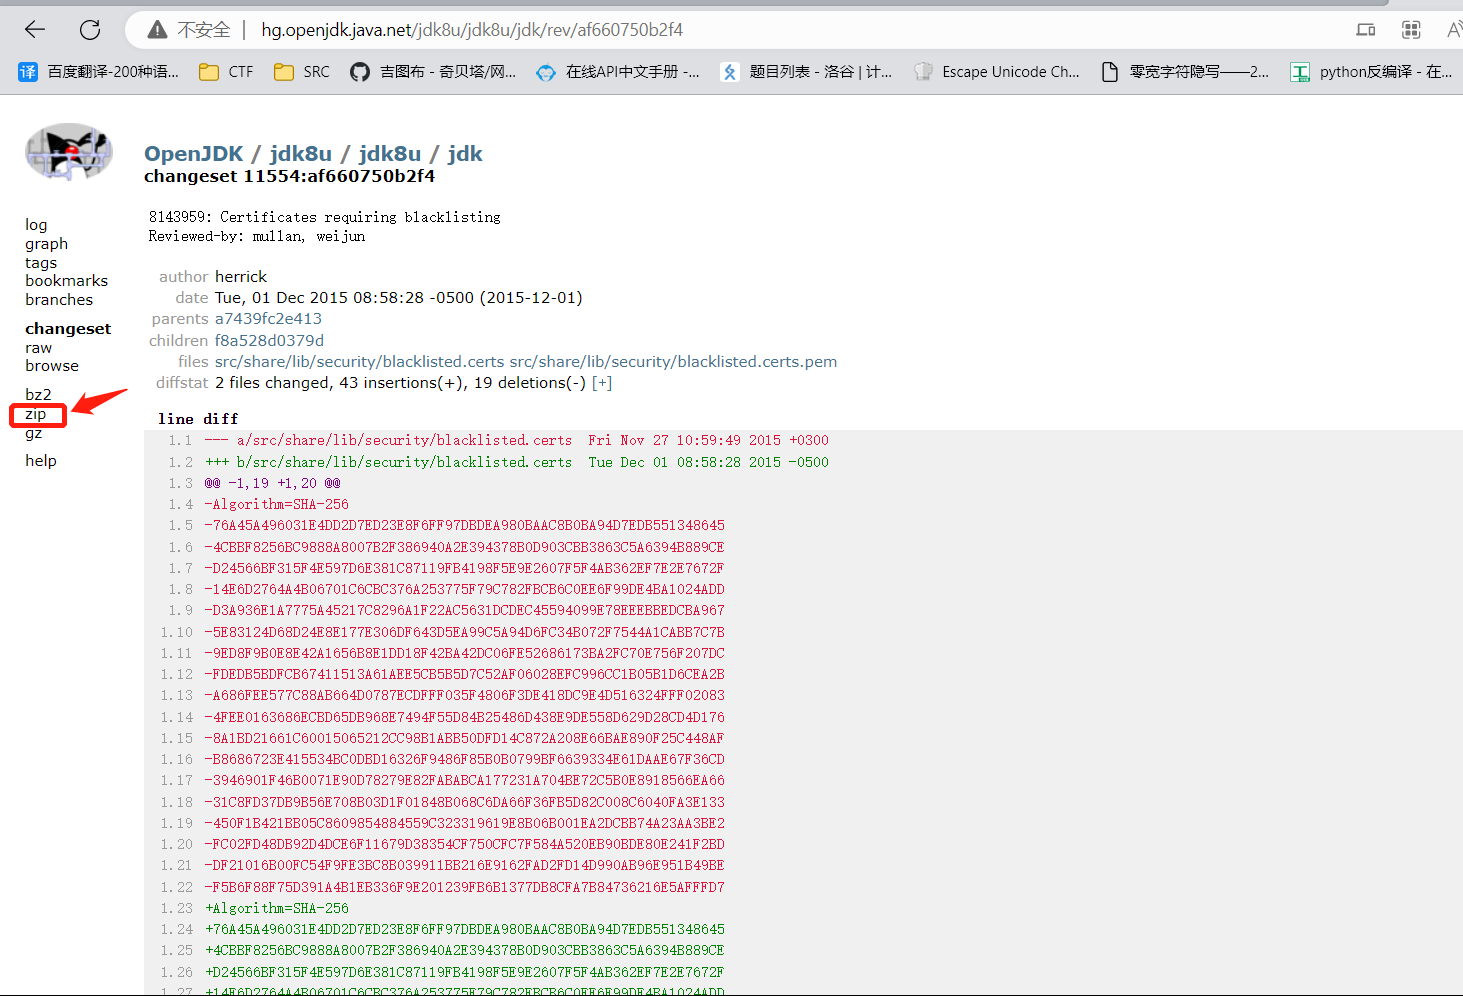This screenshot has width=1463, height=996.
Task: Click the 'Reviewed-by: mullan, weijun' text
Action: pyautogui.click(x=257, y=237)
